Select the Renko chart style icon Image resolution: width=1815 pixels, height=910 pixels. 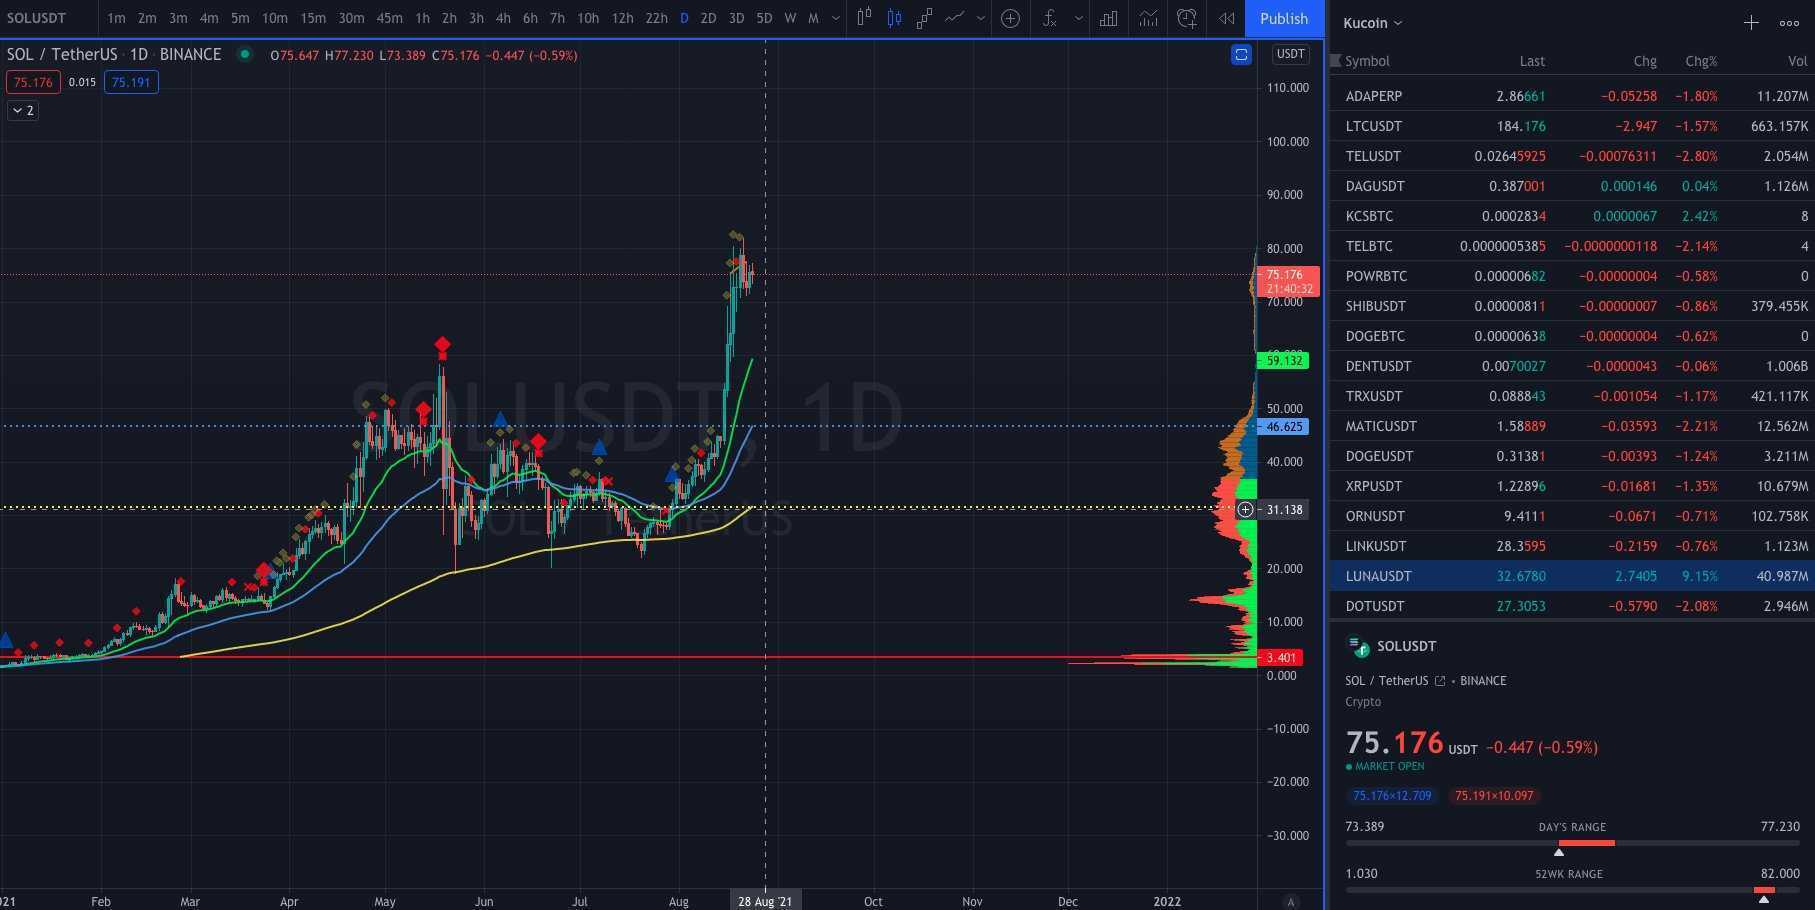[925, 18]
